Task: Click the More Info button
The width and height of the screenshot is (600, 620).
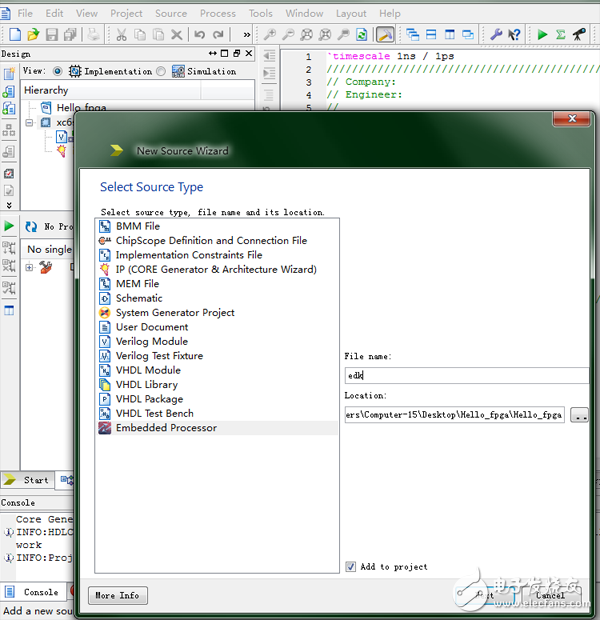Action: click(x=117, y=595)
